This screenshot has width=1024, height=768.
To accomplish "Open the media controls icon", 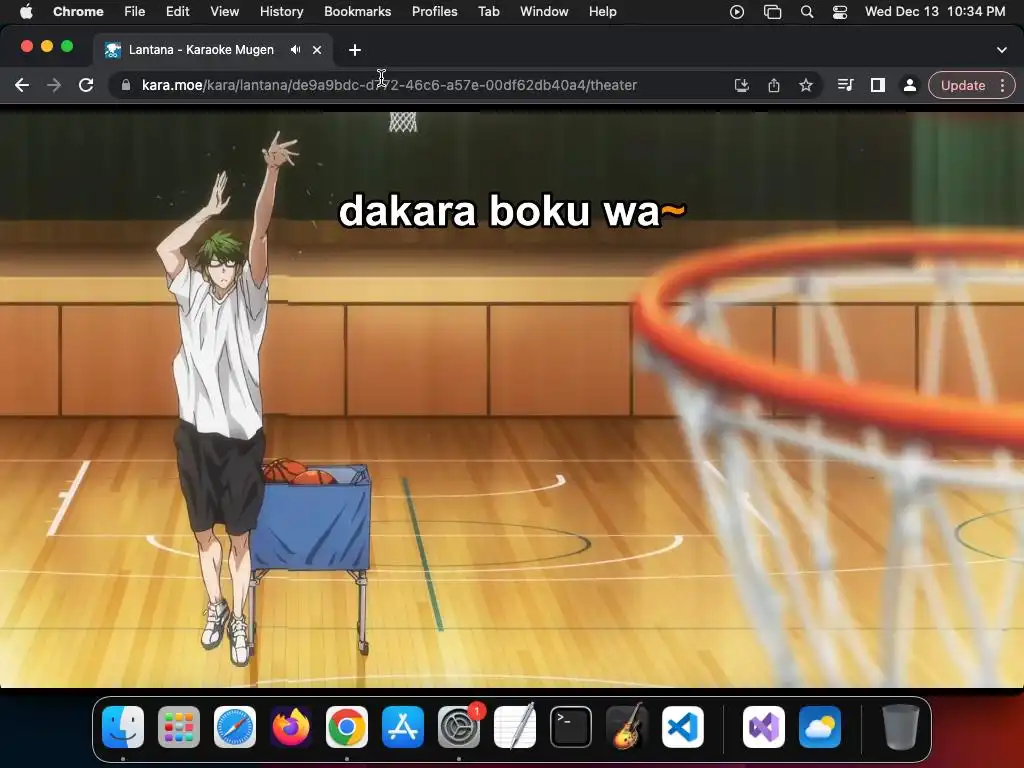I will point(845,85).
